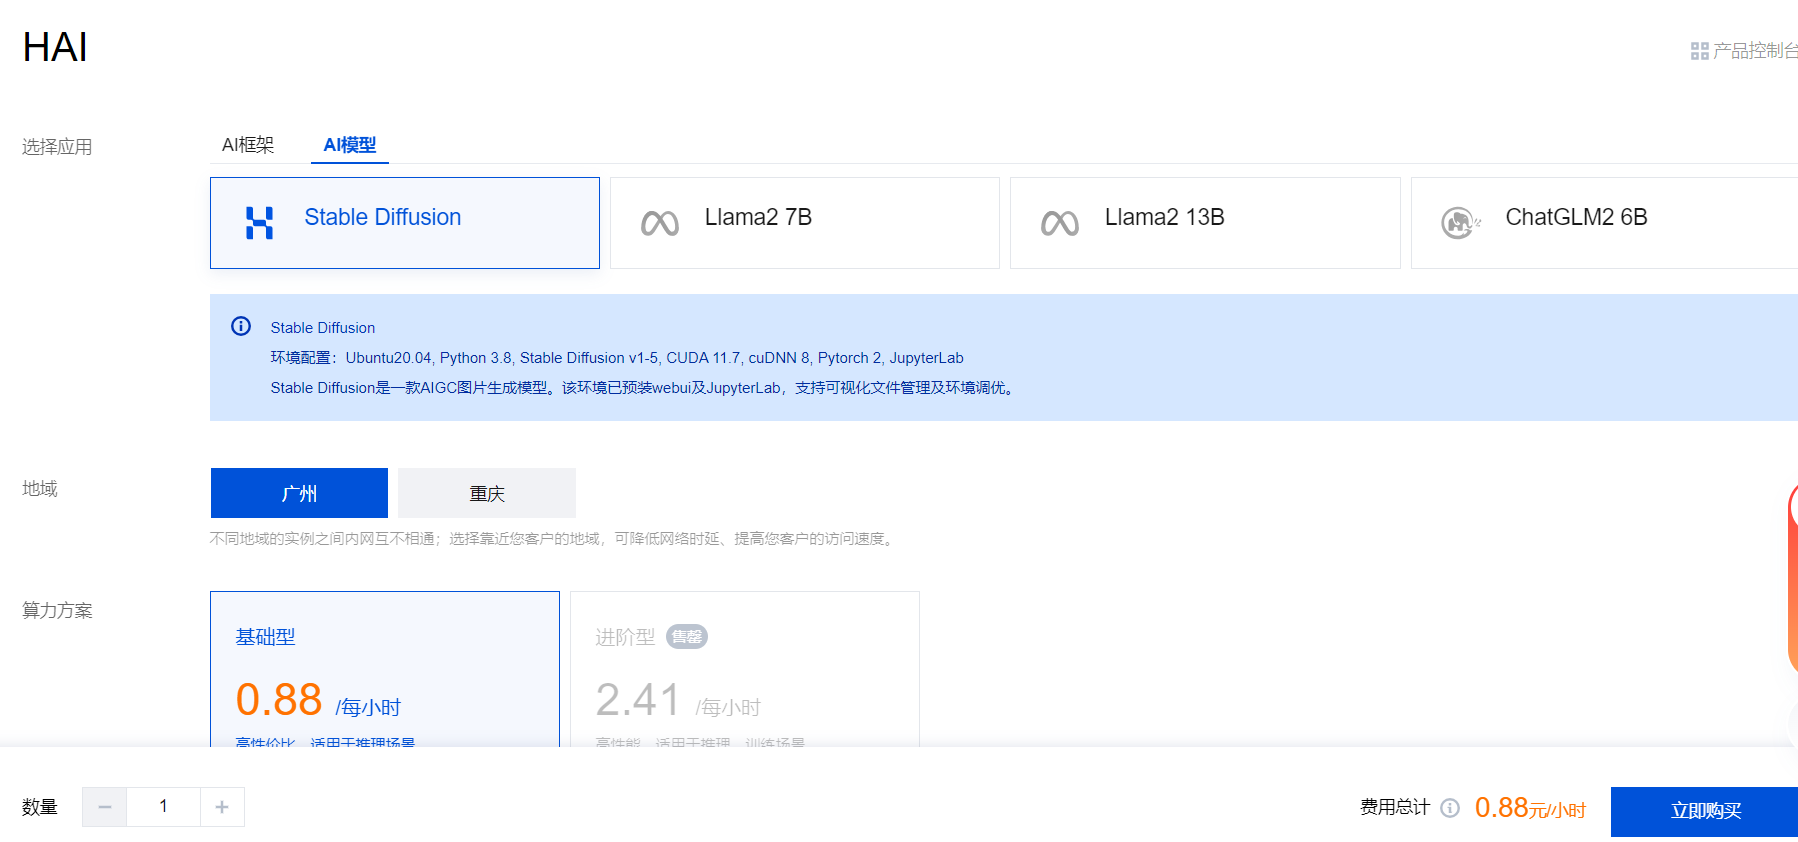
Task: Select the AI模型 tab
Action: click(350, 145)
